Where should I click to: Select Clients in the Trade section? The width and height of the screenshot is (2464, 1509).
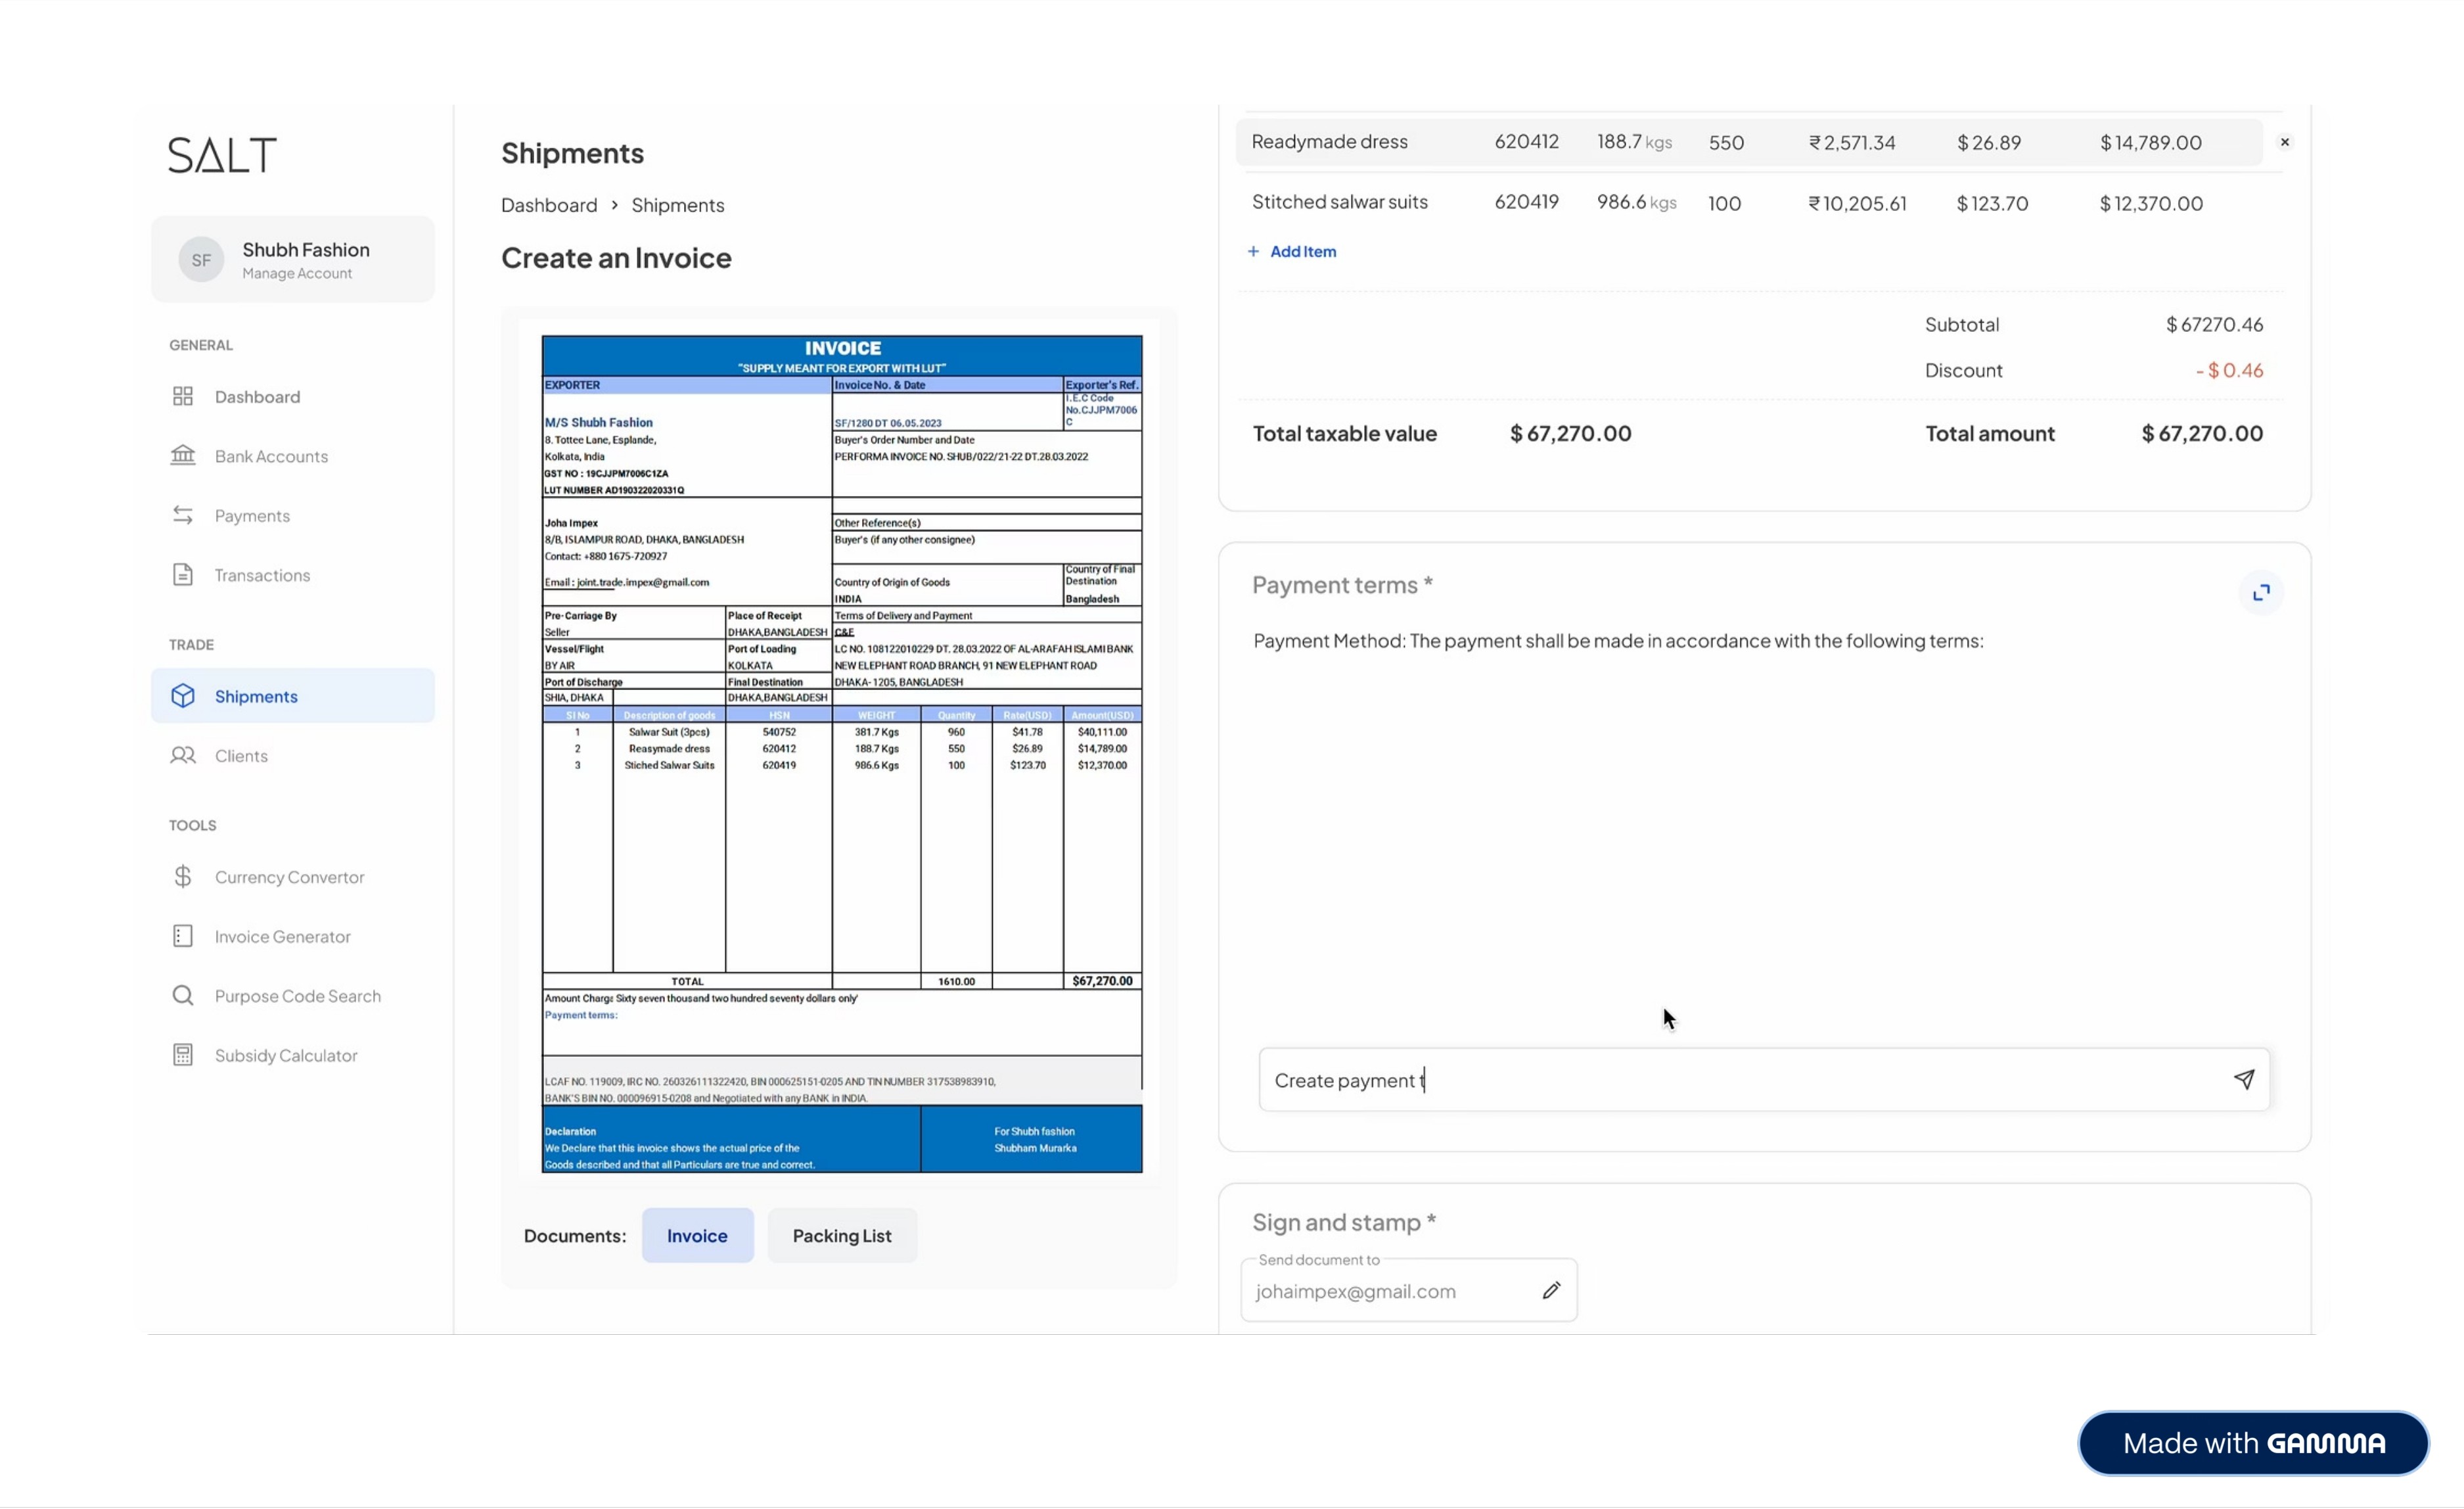[x=240, y=755]
